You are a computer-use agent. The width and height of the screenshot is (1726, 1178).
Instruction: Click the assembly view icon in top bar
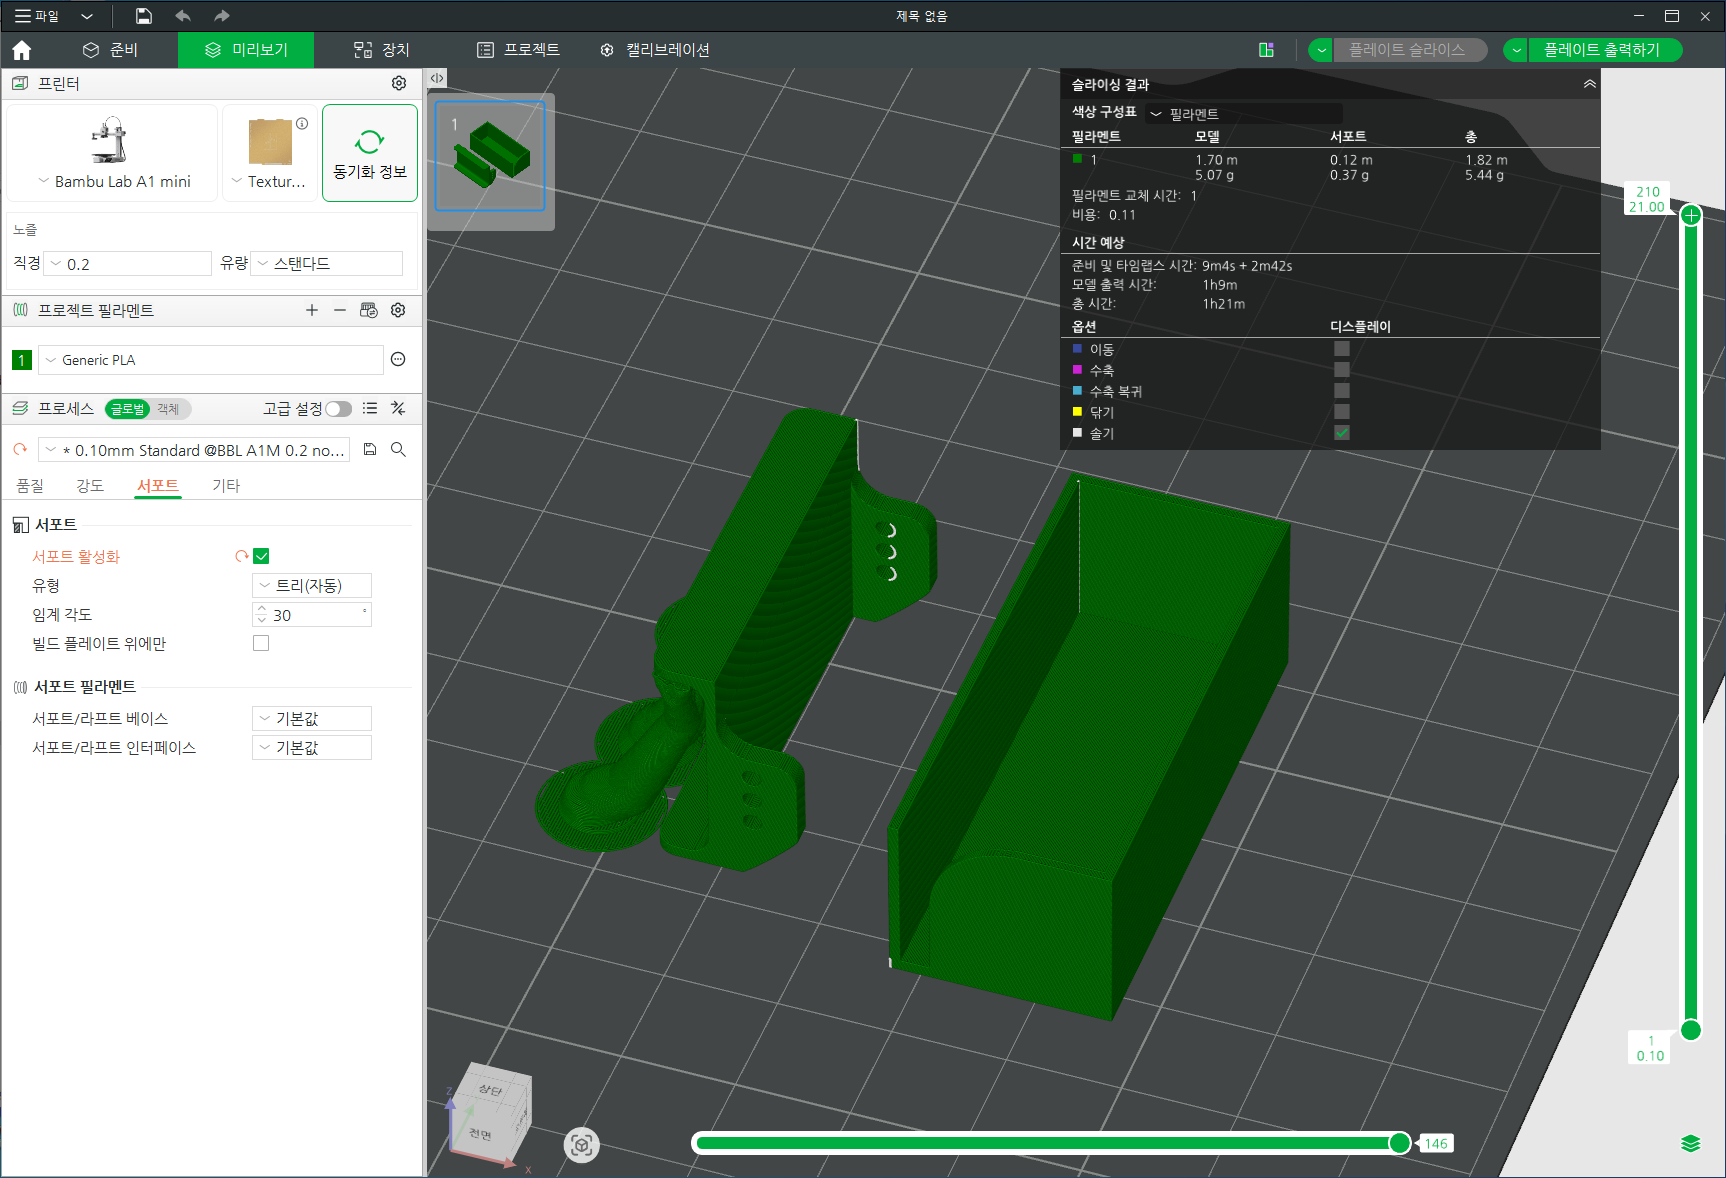pyautogui.click(x=1266, y=50)
